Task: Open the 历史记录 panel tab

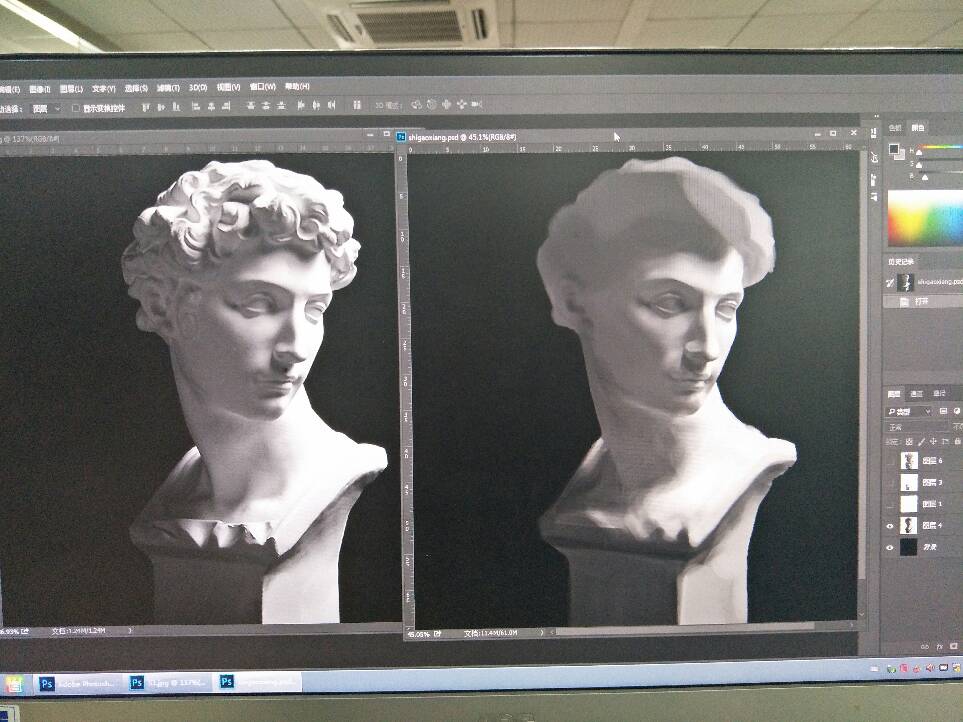Action: [x=901, y=262]
